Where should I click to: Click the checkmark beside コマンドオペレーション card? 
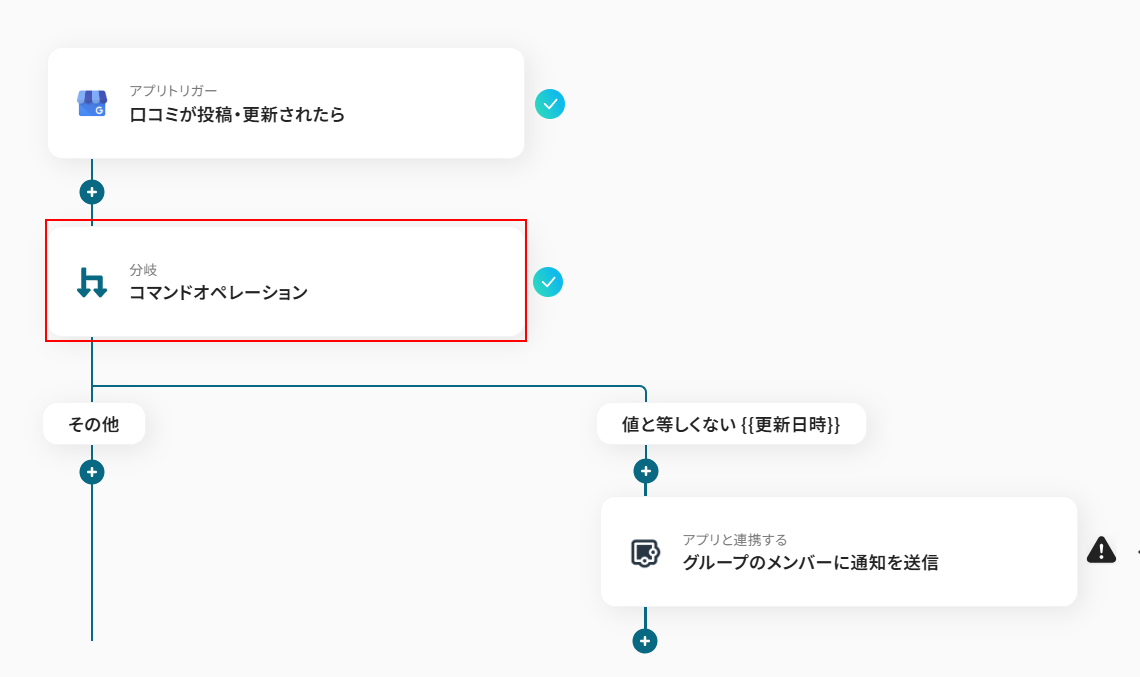tap(548, 282)
